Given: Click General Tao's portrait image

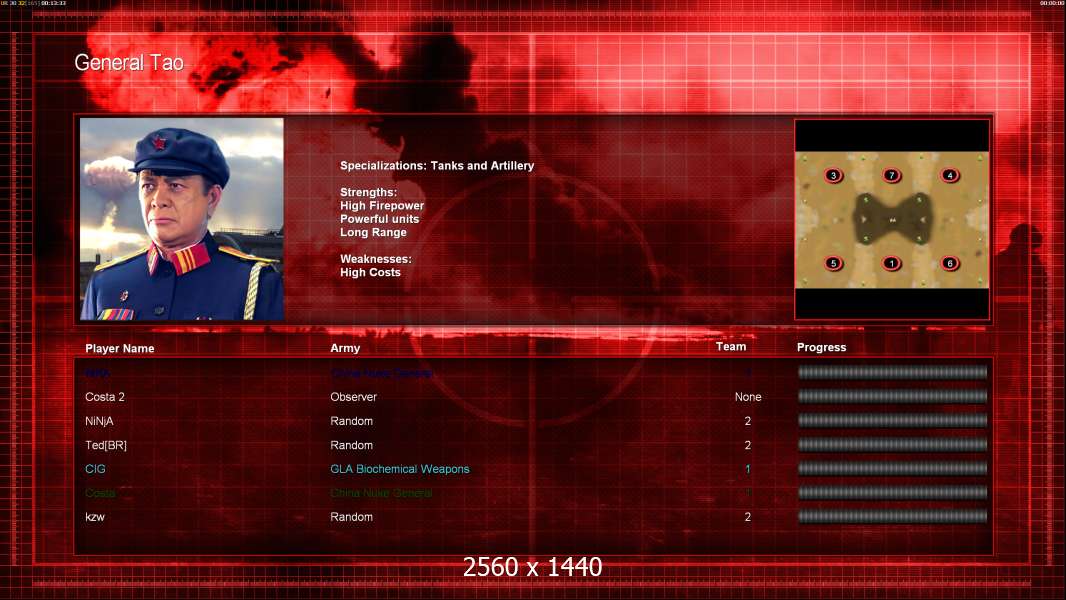Looking at the screenshot, I should 182,219.
